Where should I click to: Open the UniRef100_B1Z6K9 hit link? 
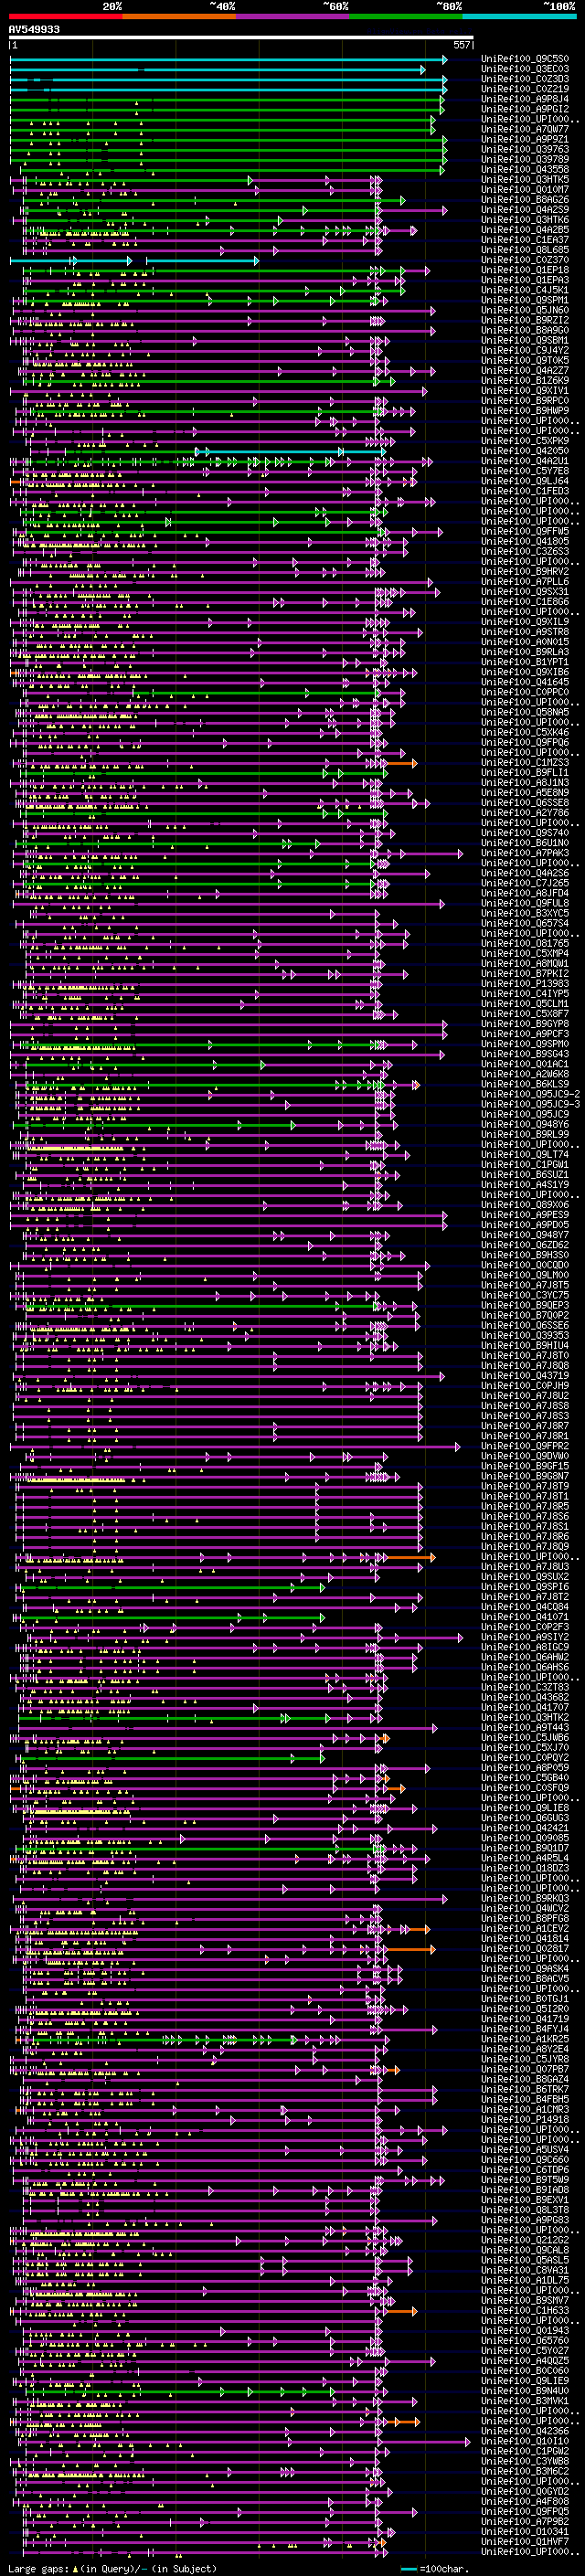click(525, 380)
